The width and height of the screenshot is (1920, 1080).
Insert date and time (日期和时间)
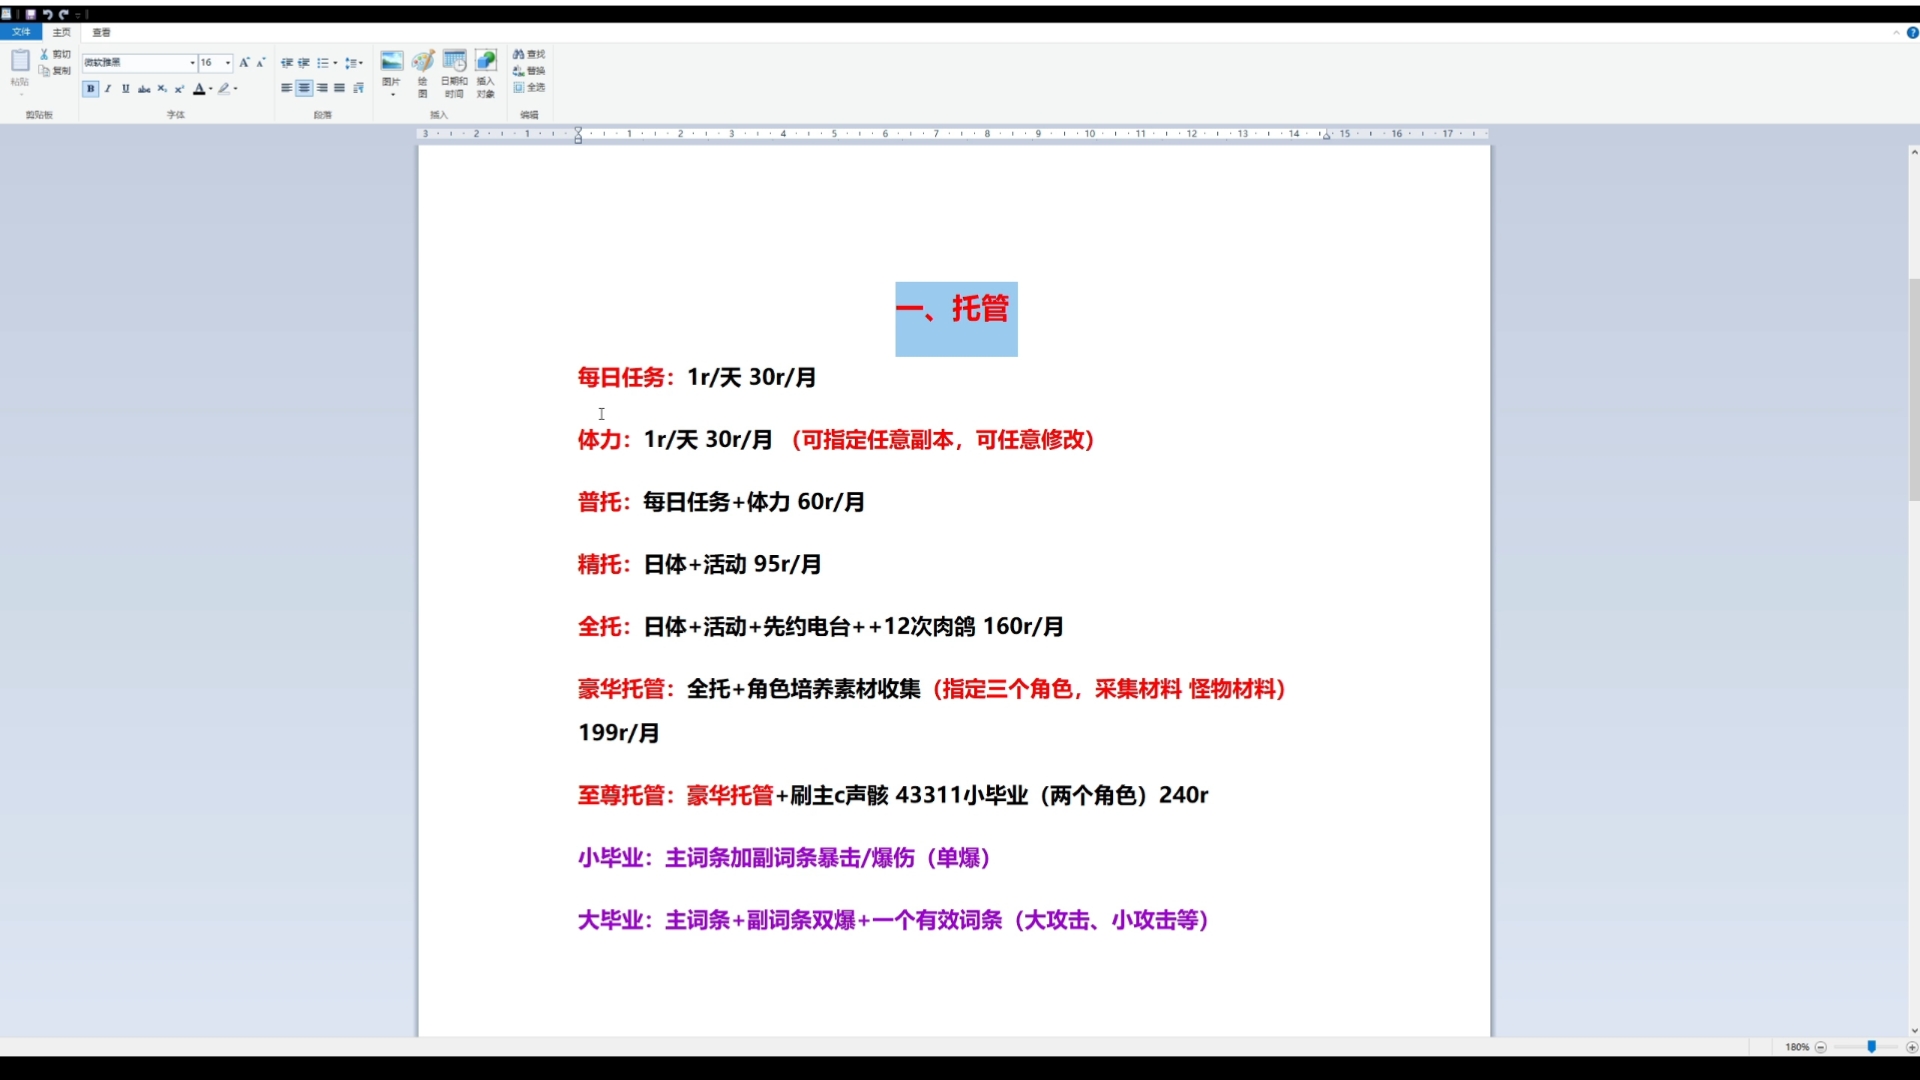455,72
